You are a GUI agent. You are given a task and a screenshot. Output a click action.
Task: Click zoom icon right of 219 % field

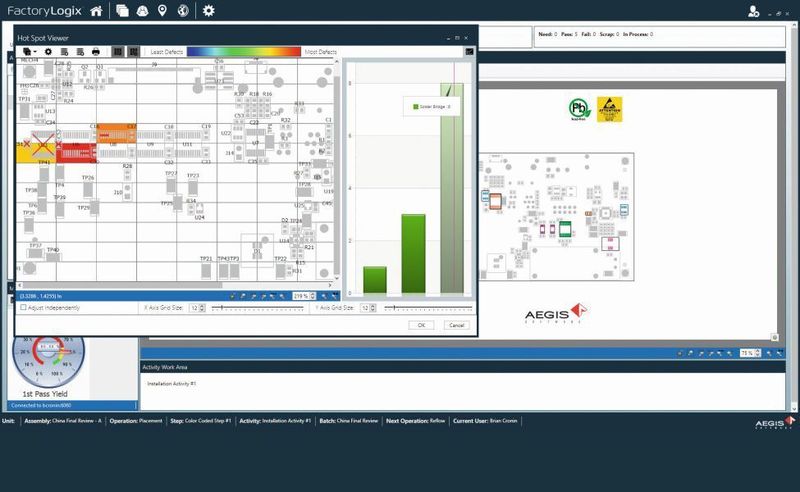click(324, 296)
